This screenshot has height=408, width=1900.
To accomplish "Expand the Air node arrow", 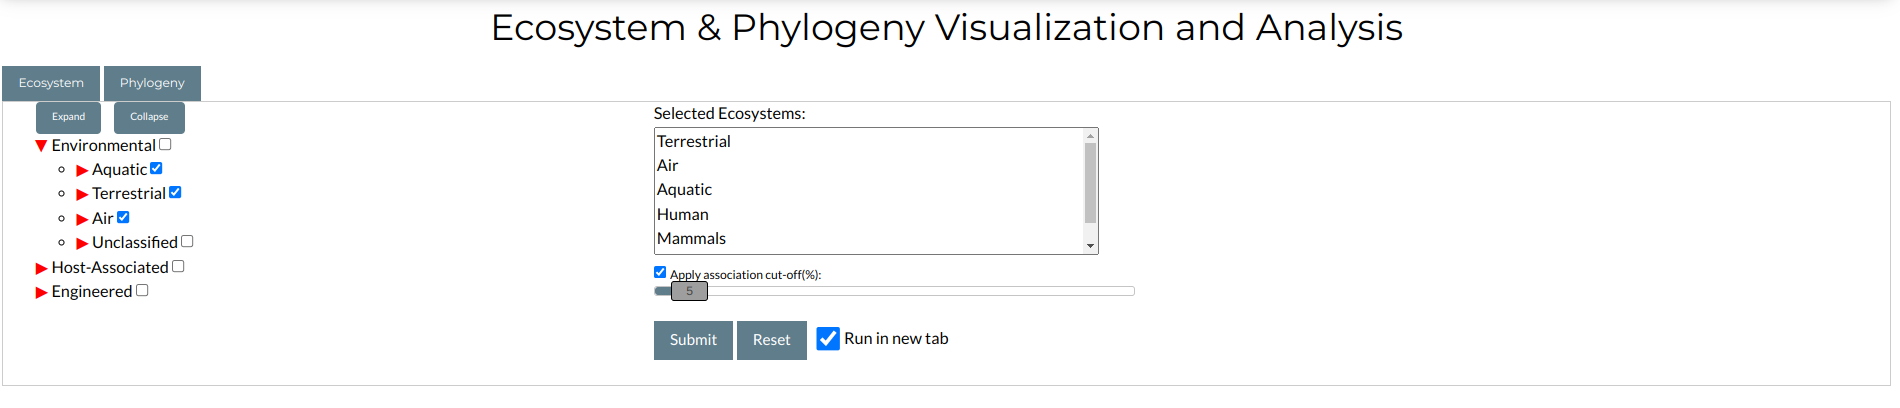I will (x=82, y=219).
